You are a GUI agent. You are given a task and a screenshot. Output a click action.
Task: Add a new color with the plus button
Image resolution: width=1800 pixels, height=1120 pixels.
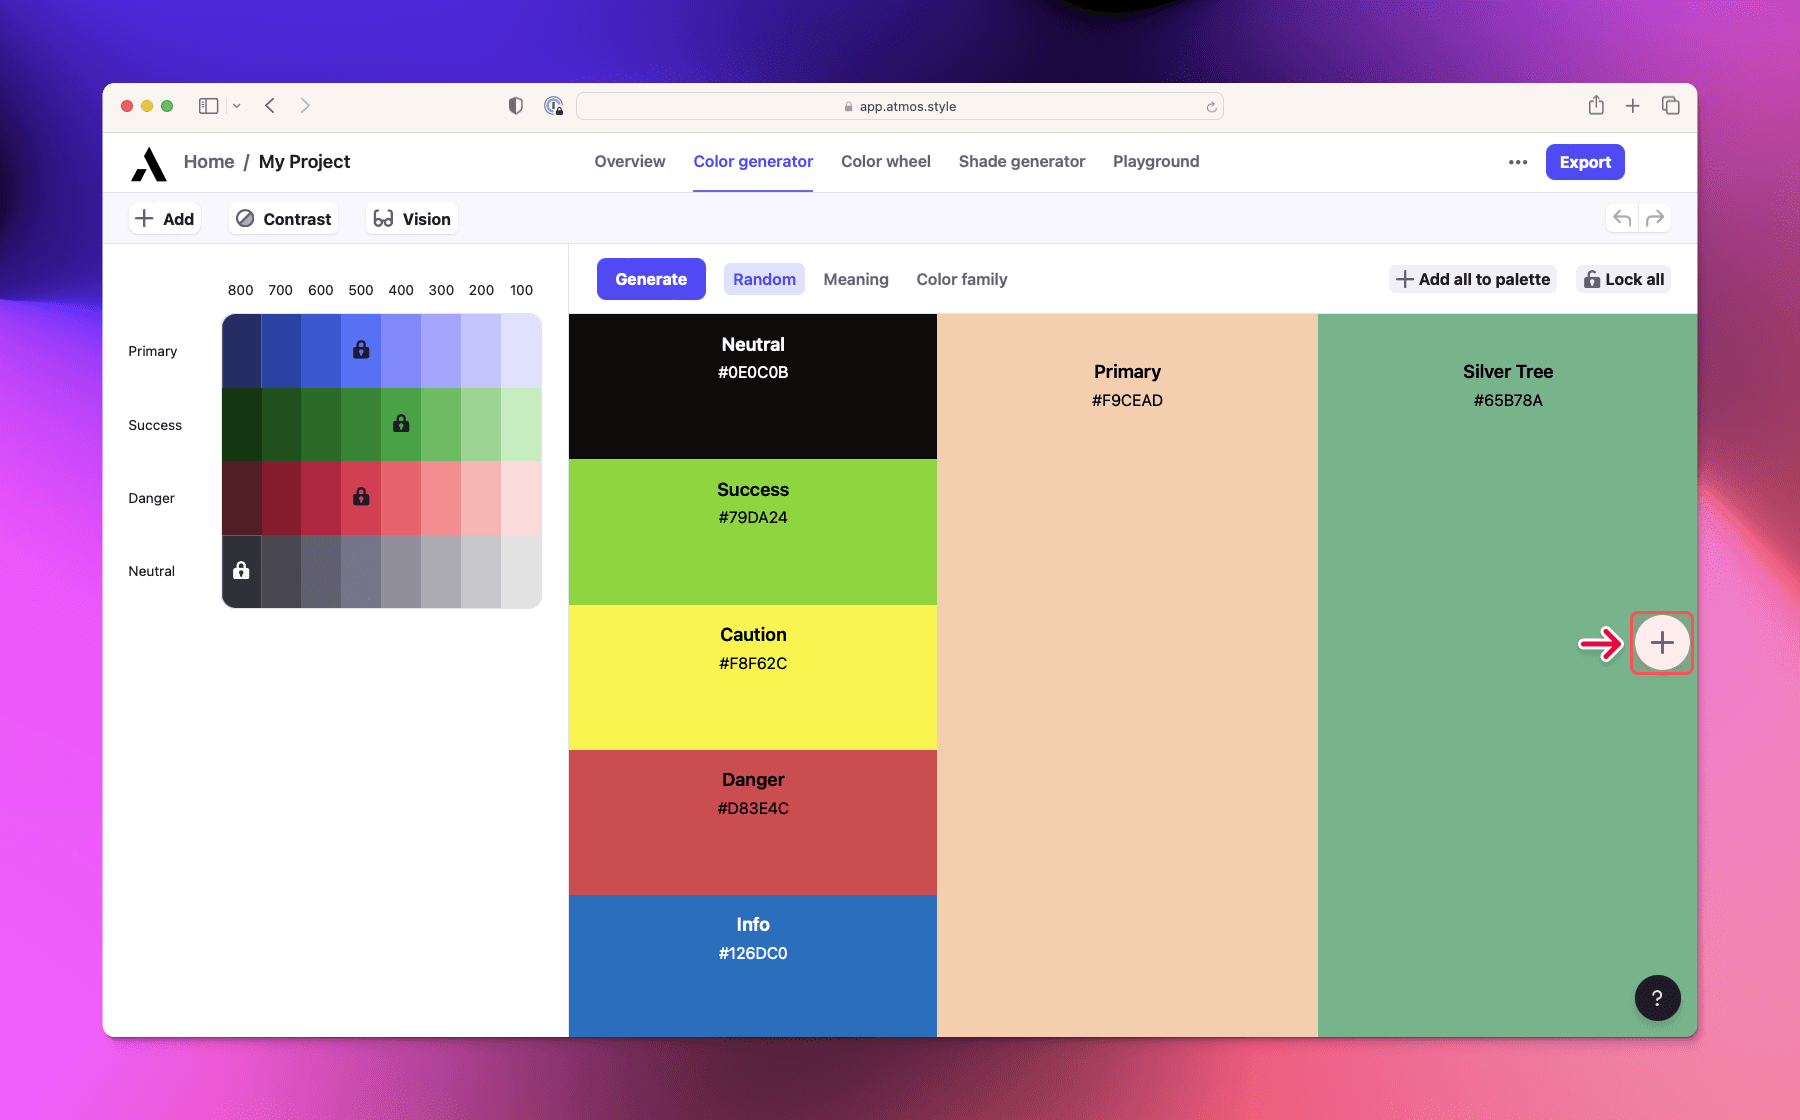pos(1661,643)
